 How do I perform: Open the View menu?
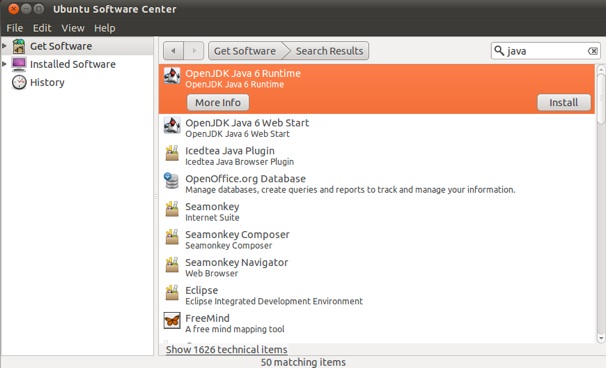point(73,28)
